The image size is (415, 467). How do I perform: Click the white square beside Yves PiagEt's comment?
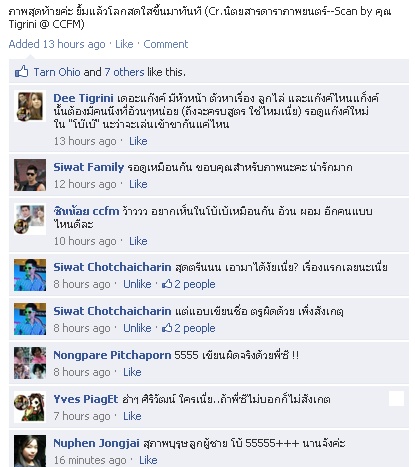(396, 399)
